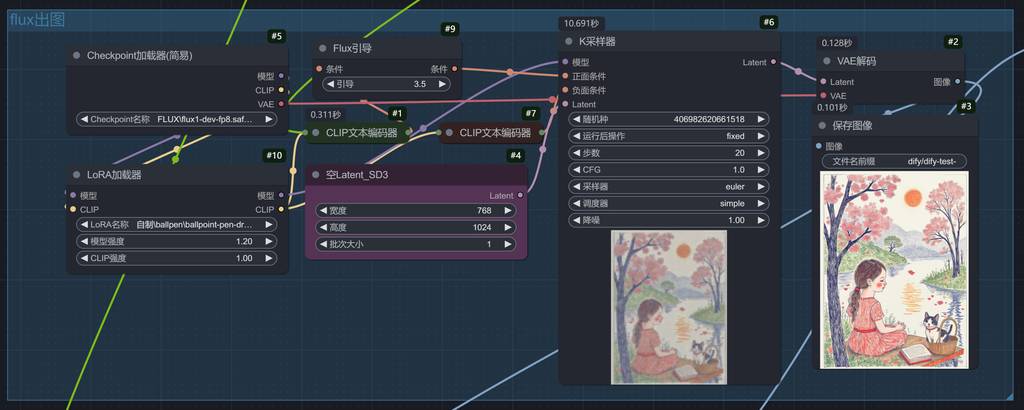The height and width of the screenshot is (410, 1024).
Task: Decrease 宽度 using its left arrow
Action: tap(325, 211)
